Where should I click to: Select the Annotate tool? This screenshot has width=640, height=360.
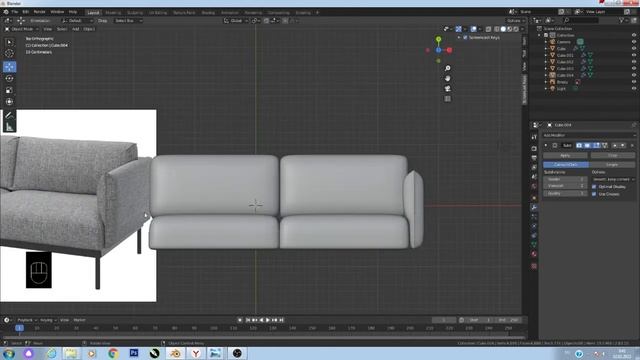pyautogui.click(x=9, y=116)
